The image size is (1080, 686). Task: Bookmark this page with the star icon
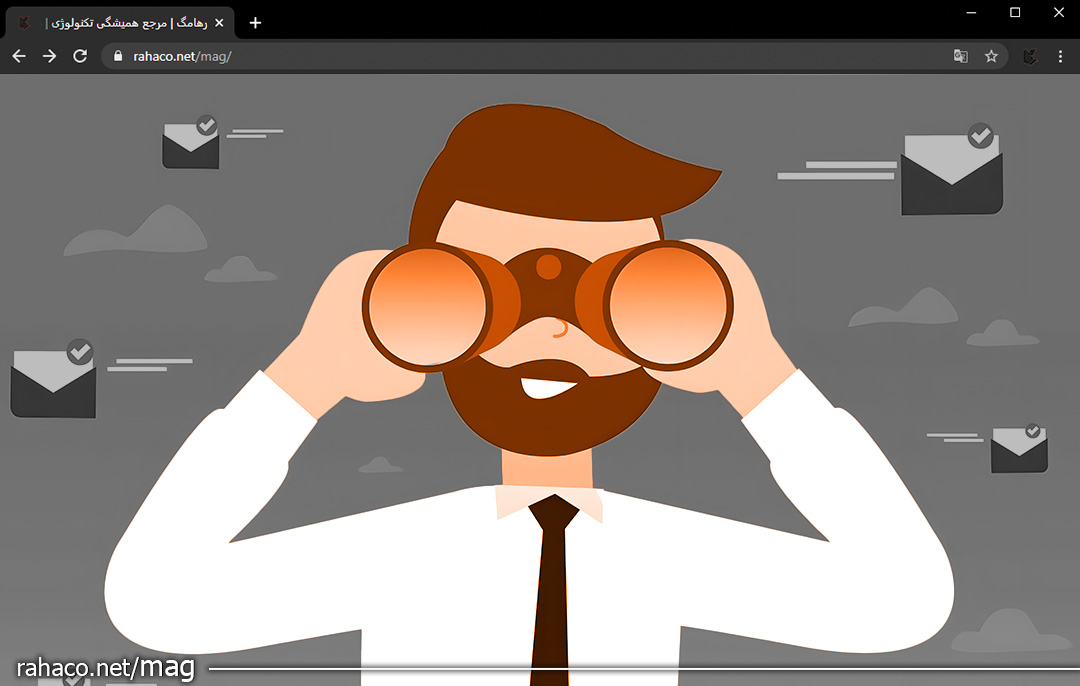991,56
